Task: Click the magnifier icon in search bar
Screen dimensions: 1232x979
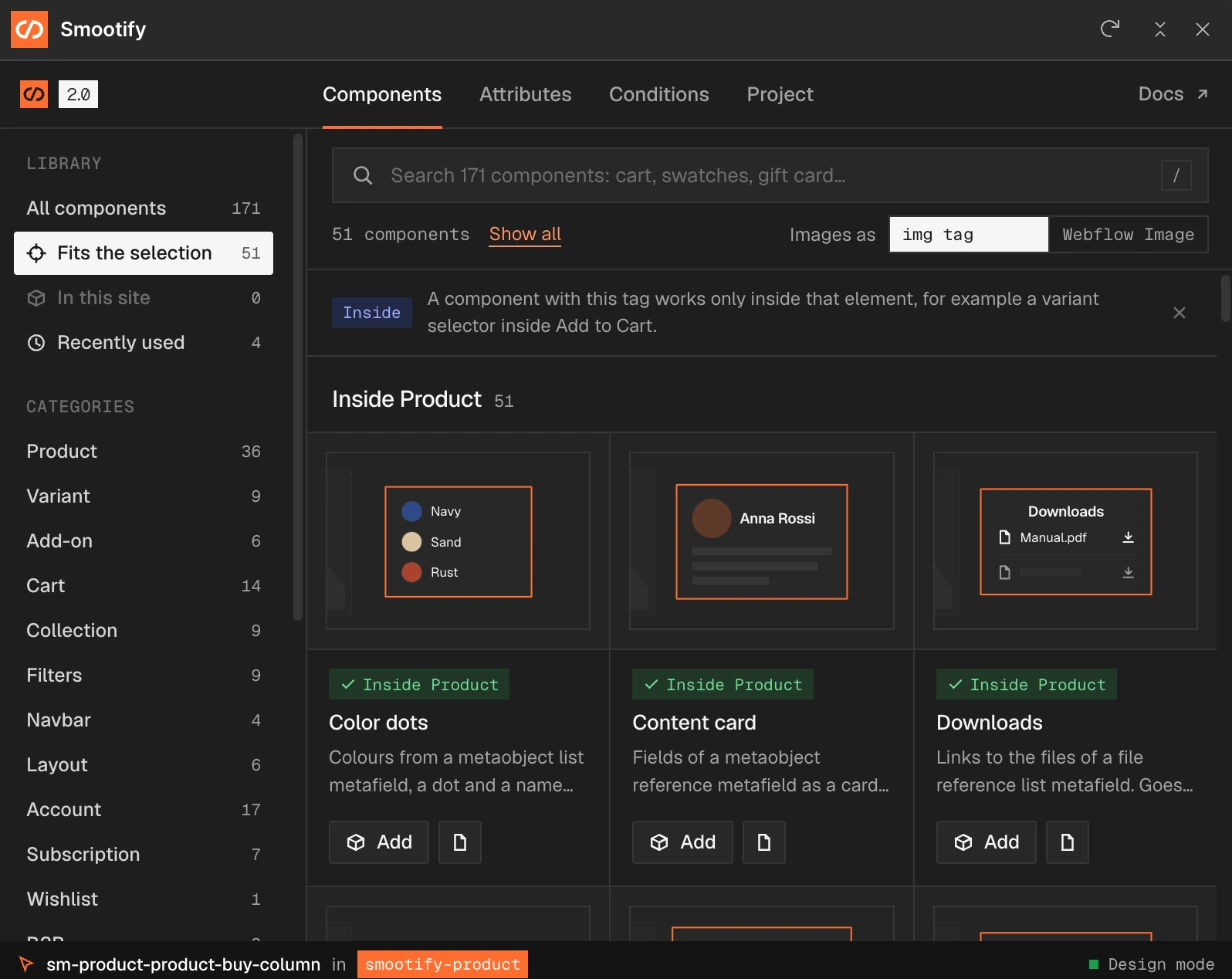Action: (363, 176)
